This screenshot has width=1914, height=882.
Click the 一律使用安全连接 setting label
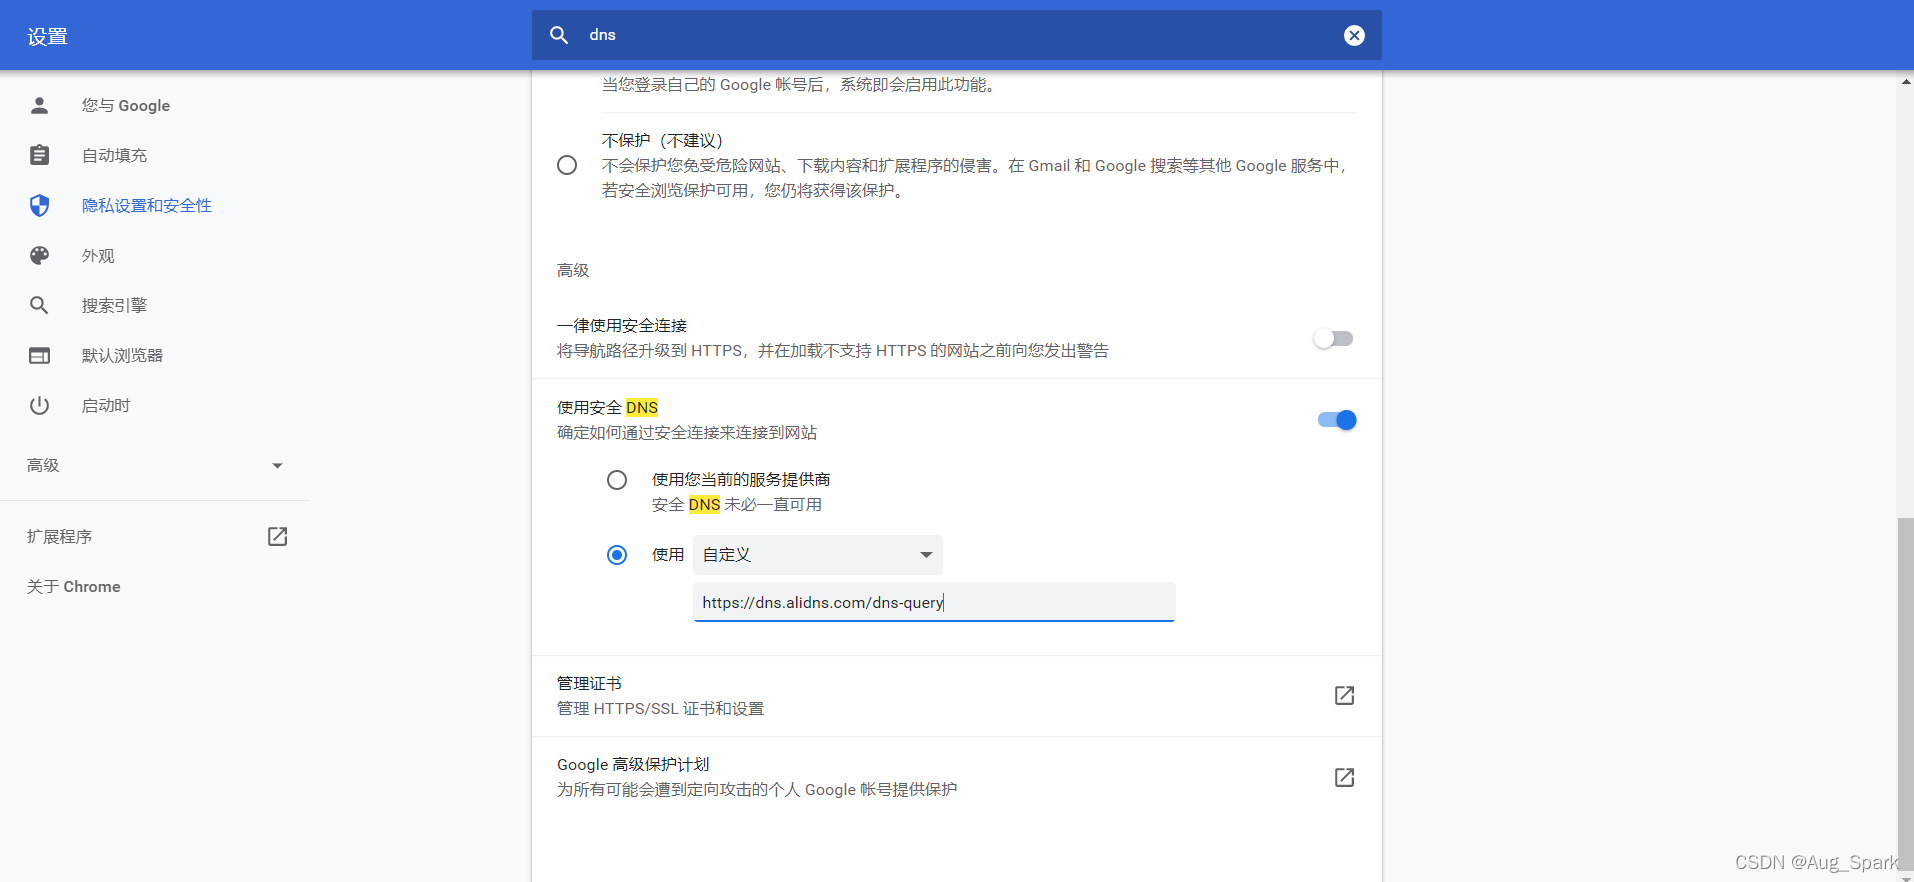[622, 325]
